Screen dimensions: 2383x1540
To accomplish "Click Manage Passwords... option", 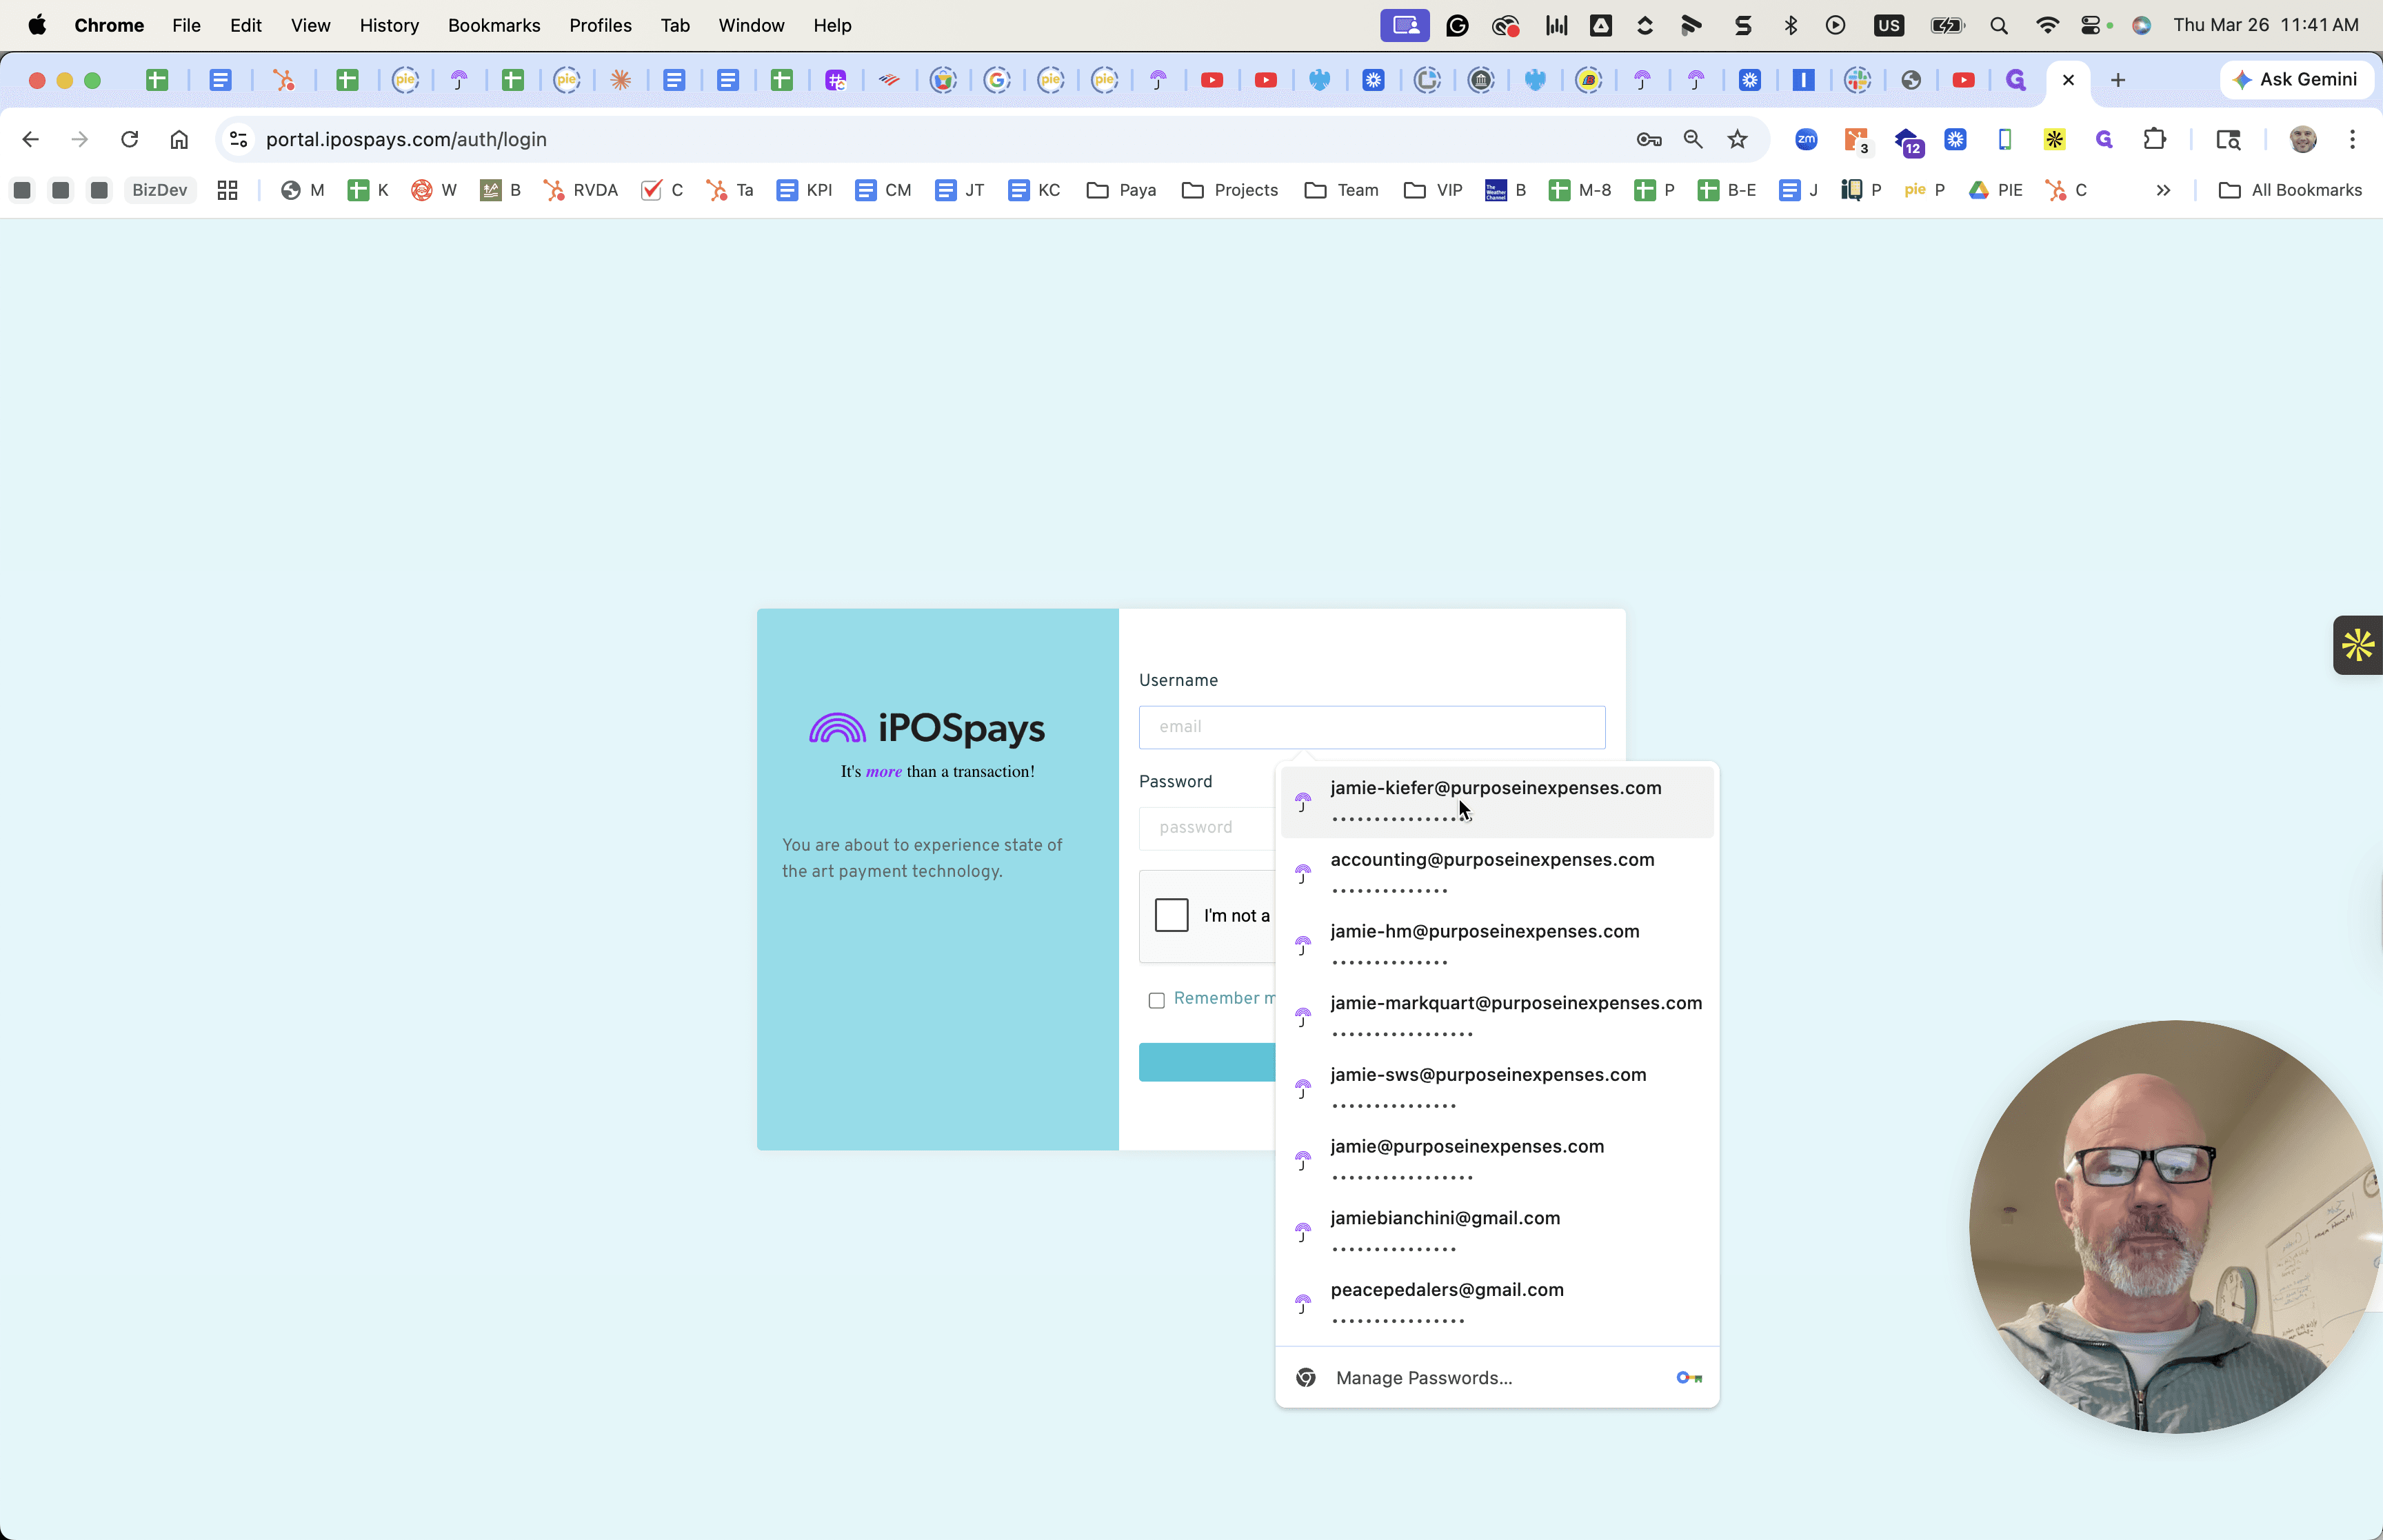I will click(x=1497, y=1378).
